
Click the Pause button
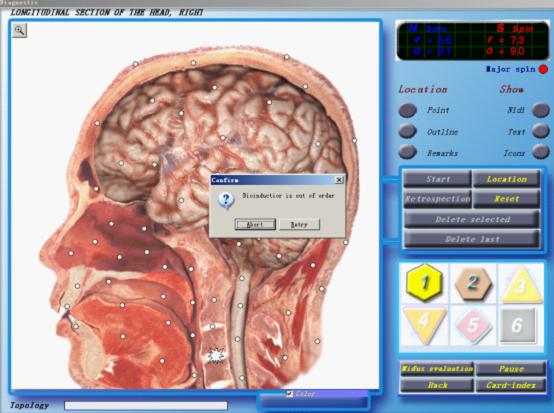[511, 368]
